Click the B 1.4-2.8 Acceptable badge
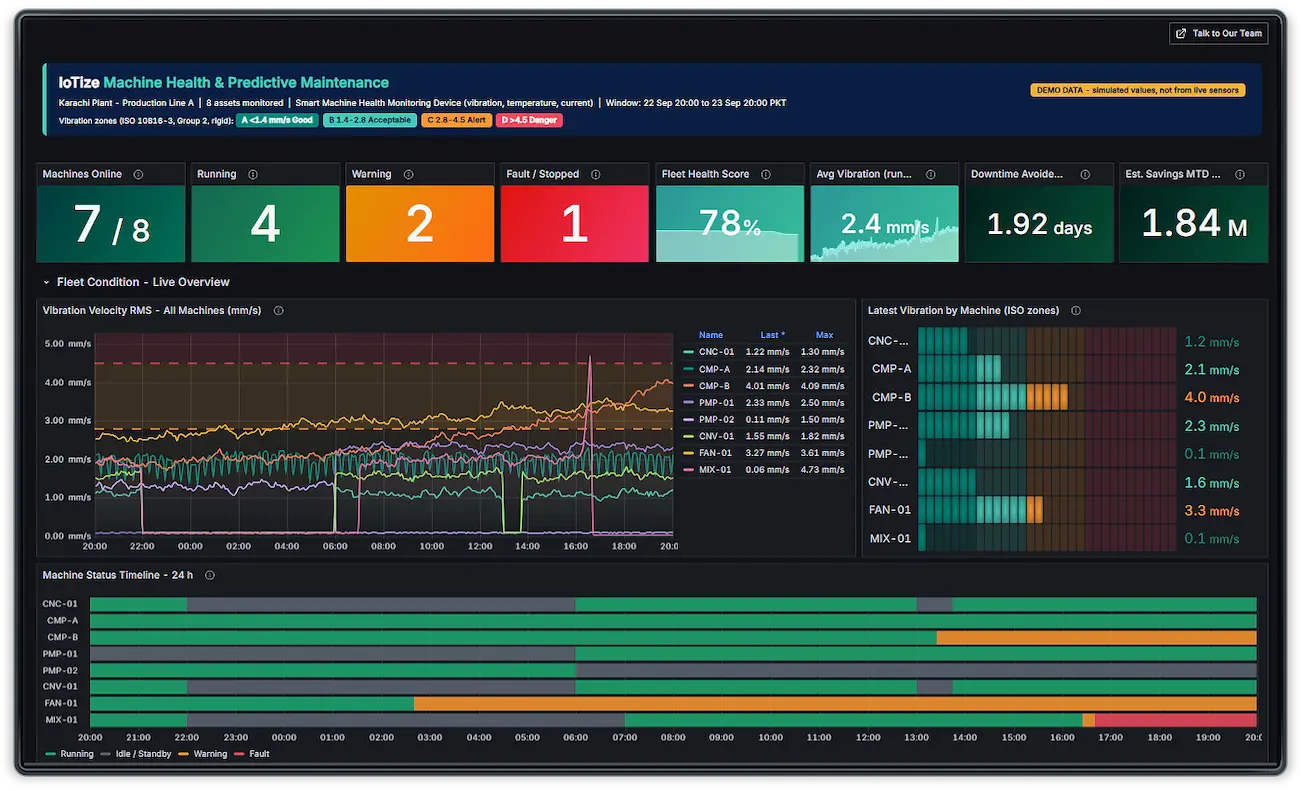1301x791 pixels. point(369,120)
